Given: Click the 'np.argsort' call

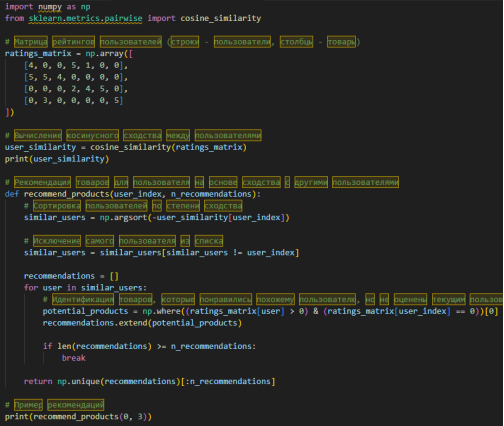Looking at the screenshot, I should click(123, 218).
